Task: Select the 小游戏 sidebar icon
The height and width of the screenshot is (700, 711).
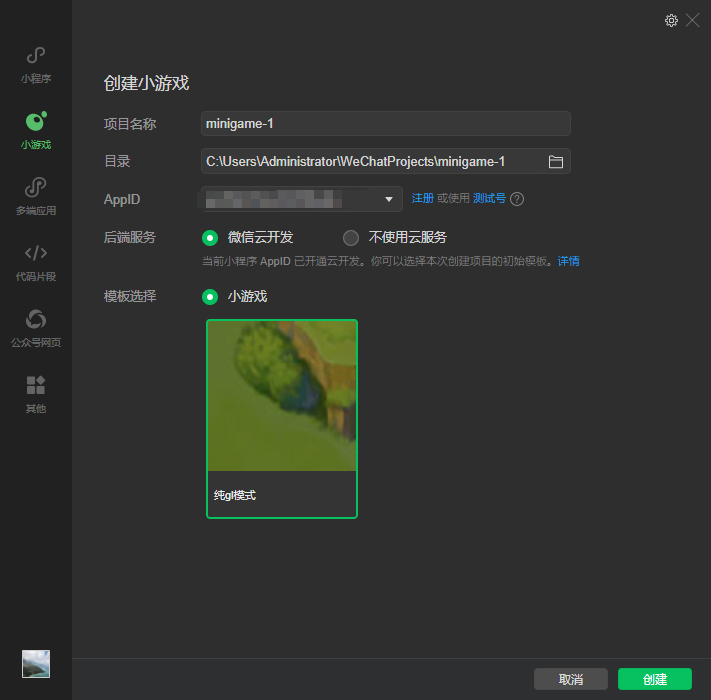Action: (x=36, y=122)
